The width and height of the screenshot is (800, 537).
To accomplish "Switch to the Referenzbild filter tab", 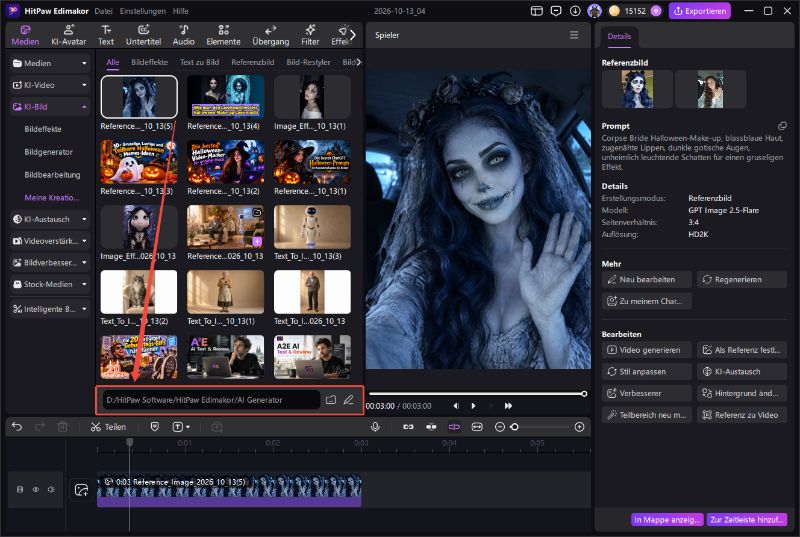I will tap(253, 62).
